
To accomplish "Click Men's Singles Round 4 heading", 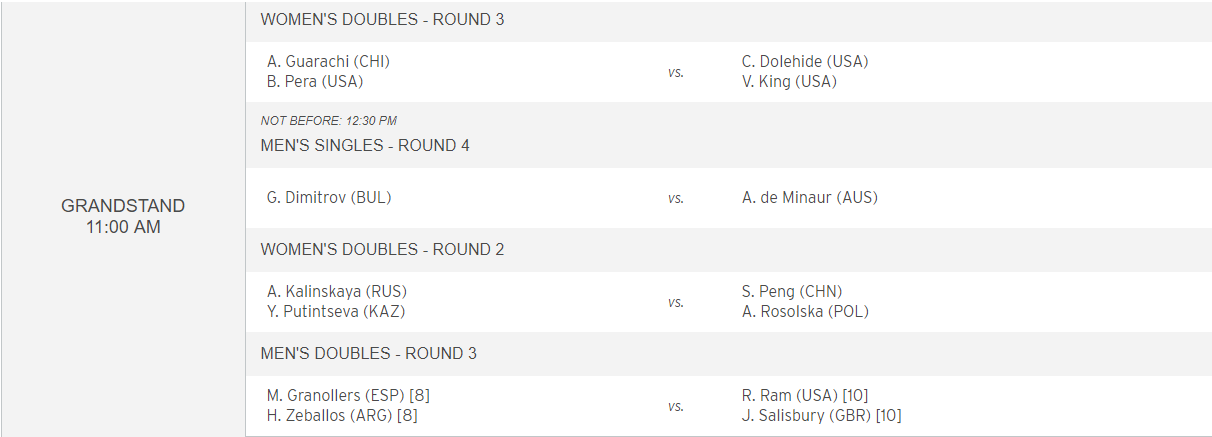I will [365, 146].
